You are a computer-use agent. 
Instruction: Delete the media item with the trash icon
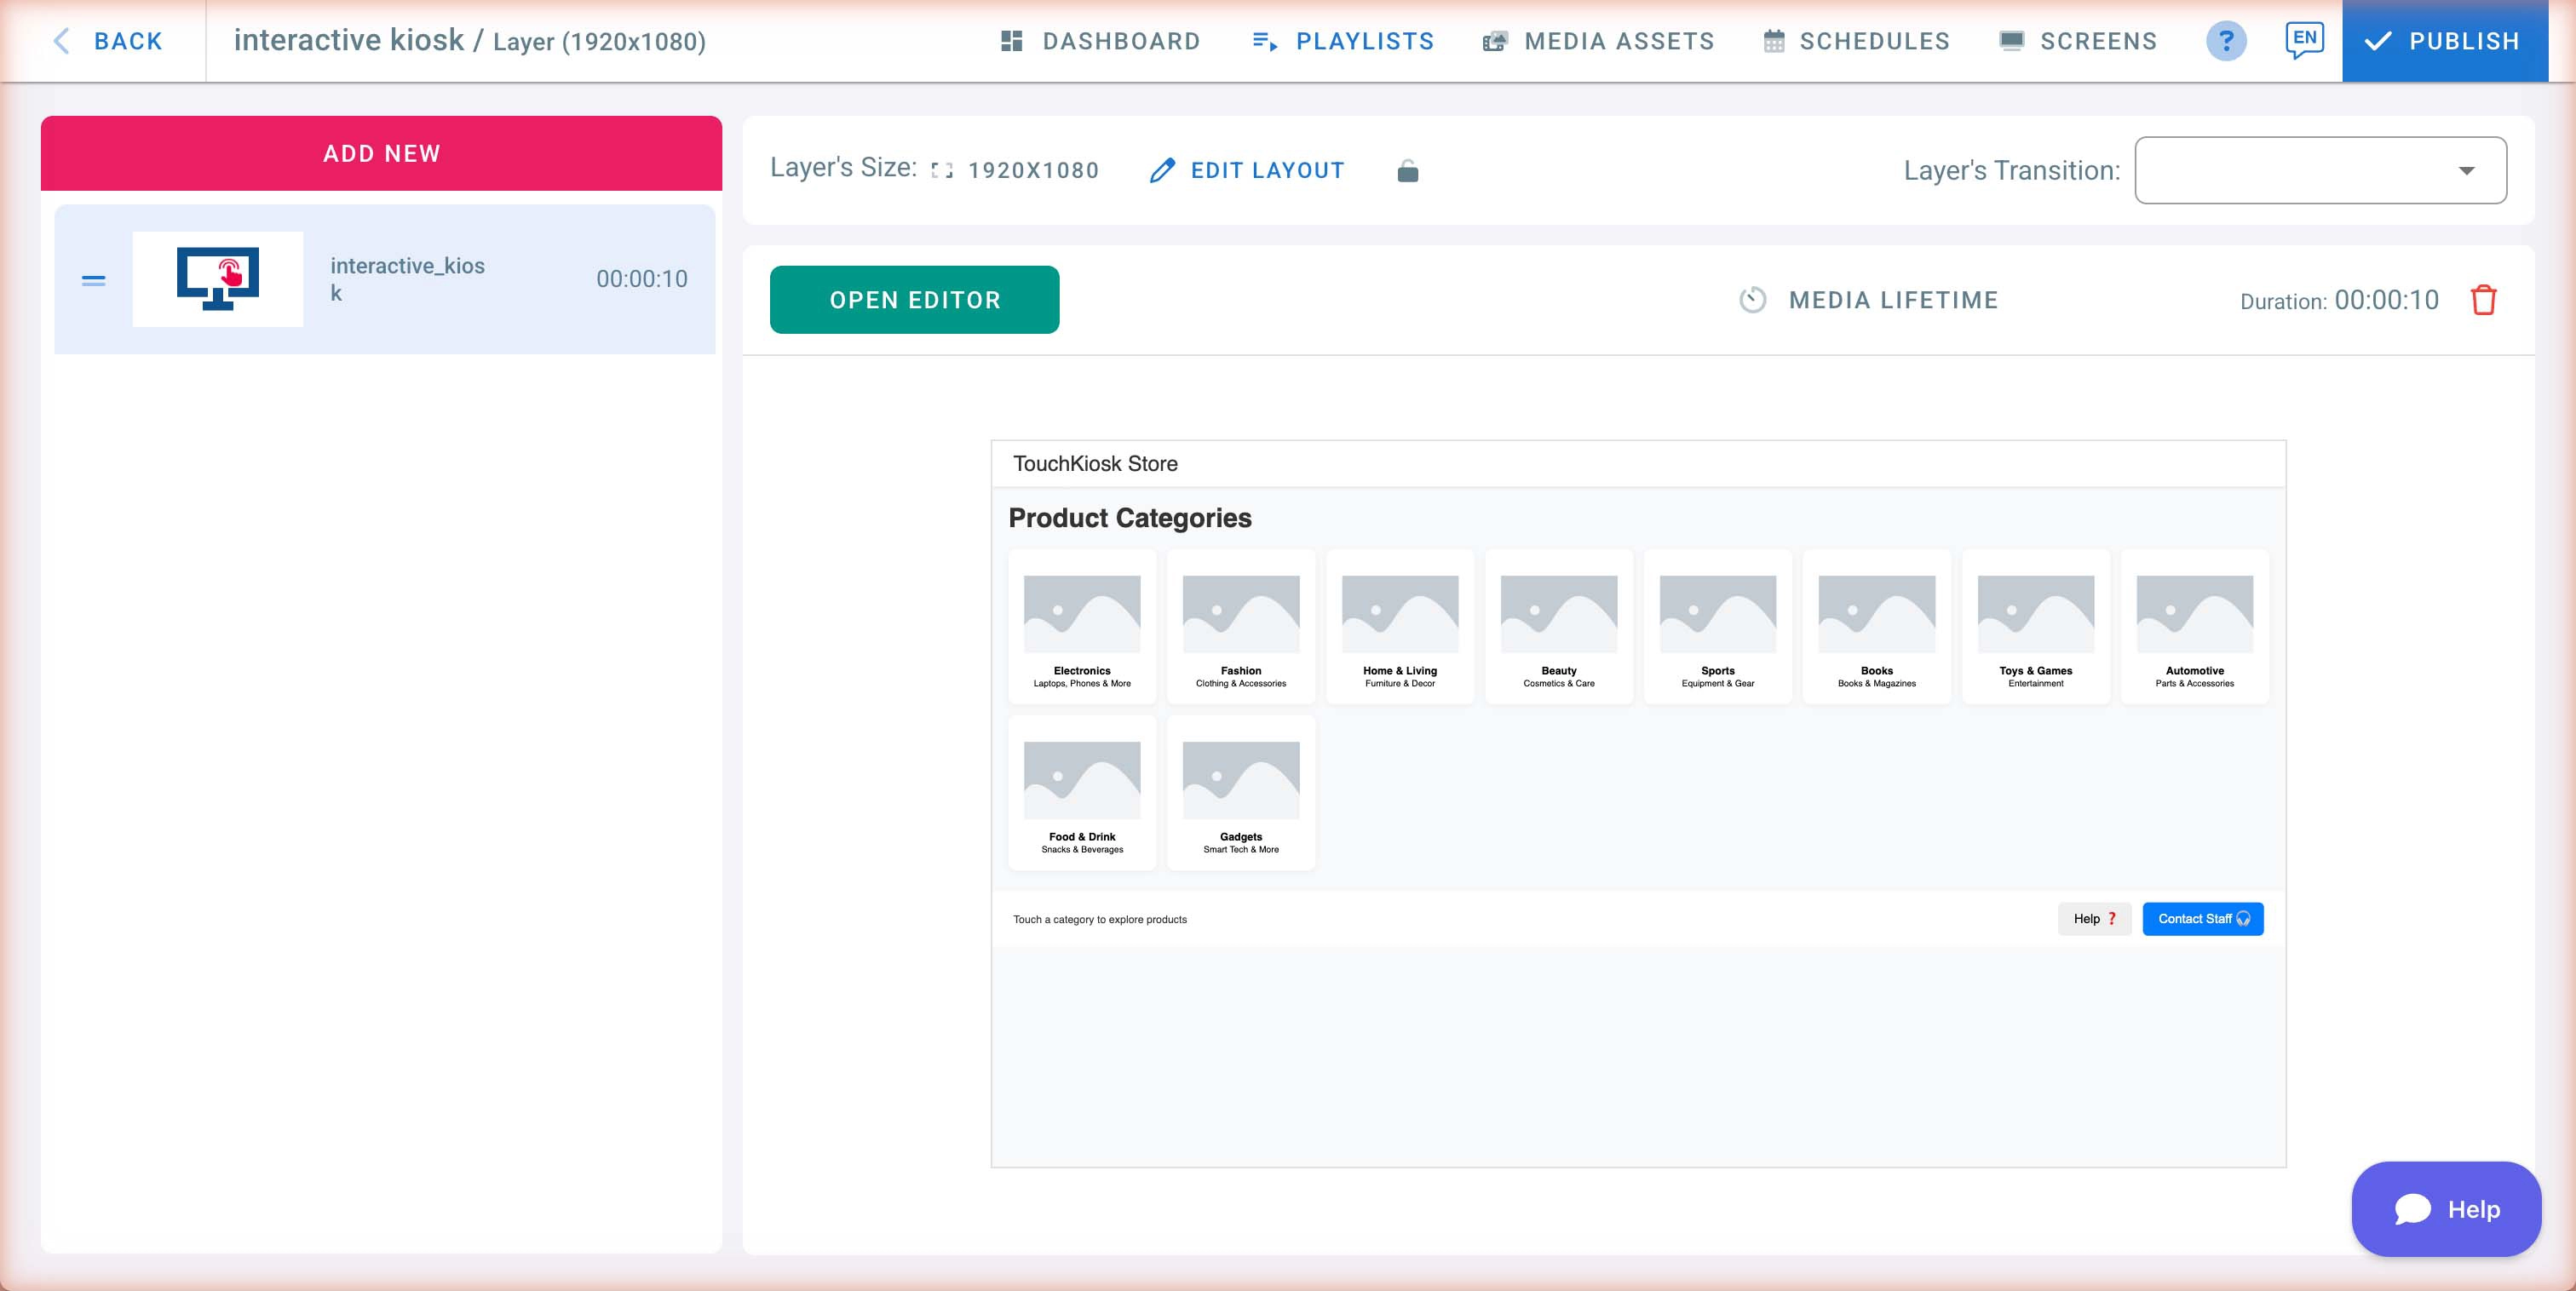point(2484,299)
